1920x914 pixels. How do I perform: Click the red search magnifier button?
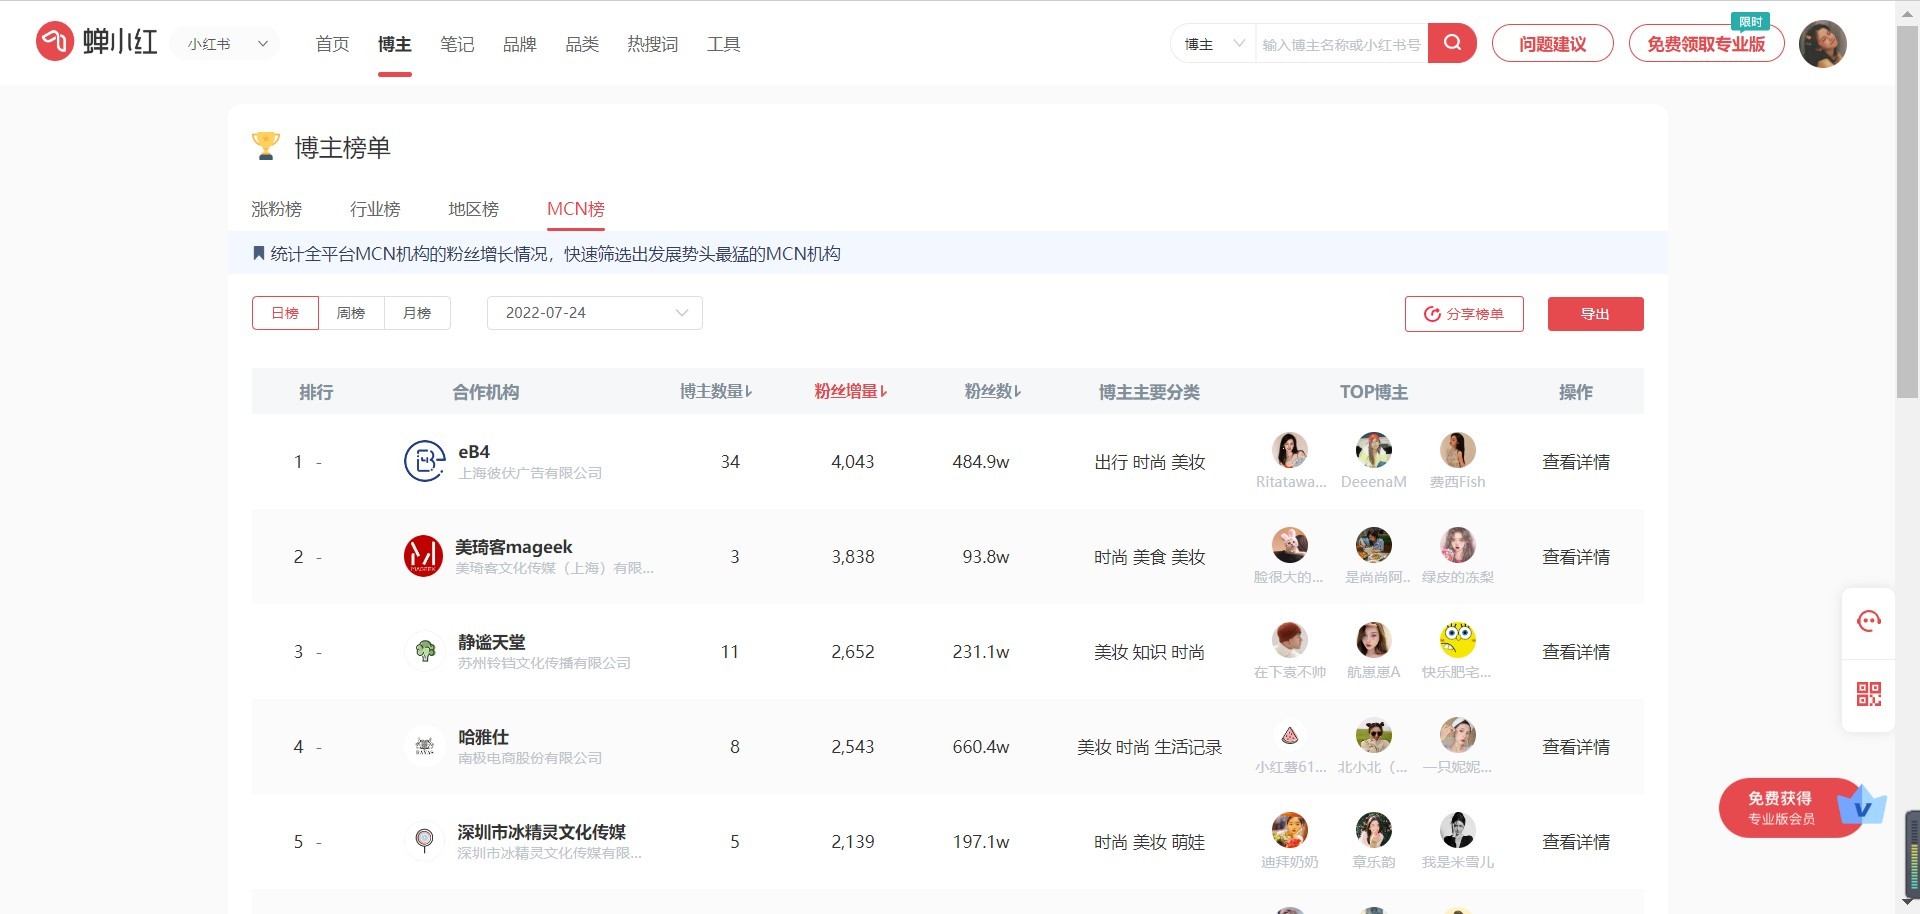pos(1452,43)
